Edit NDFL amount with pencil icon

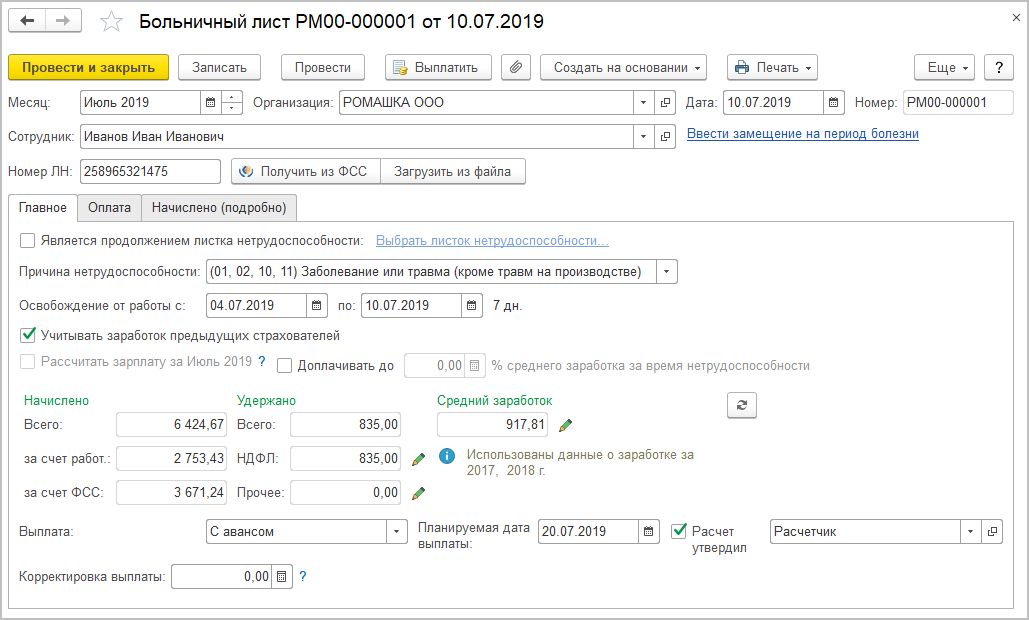click(419, 459)
